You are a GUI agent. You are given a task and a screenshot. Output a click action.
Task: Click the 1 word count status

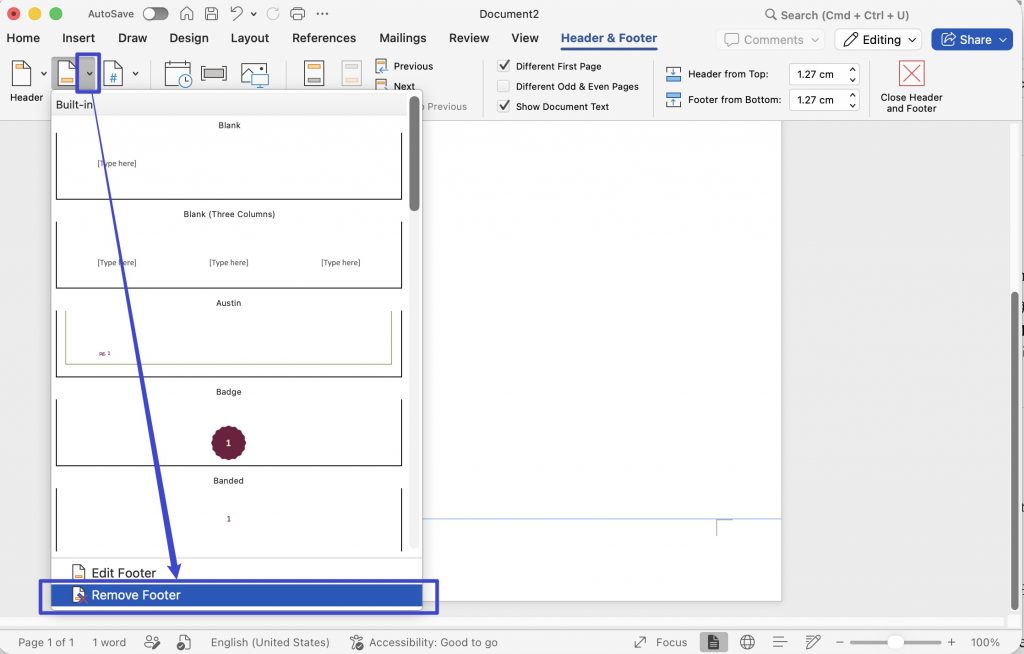coord(109,642)
